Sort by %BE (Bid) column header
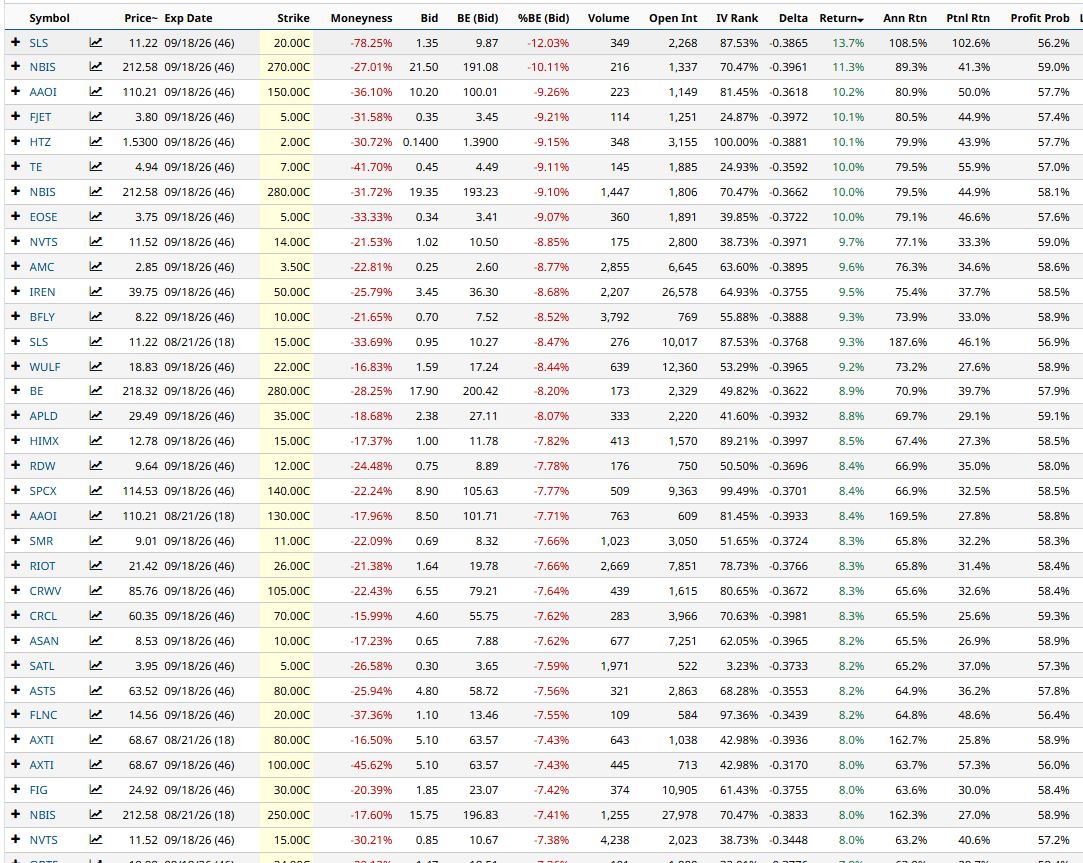Viewport: 1083px width, 863px height. pos(544,18)
